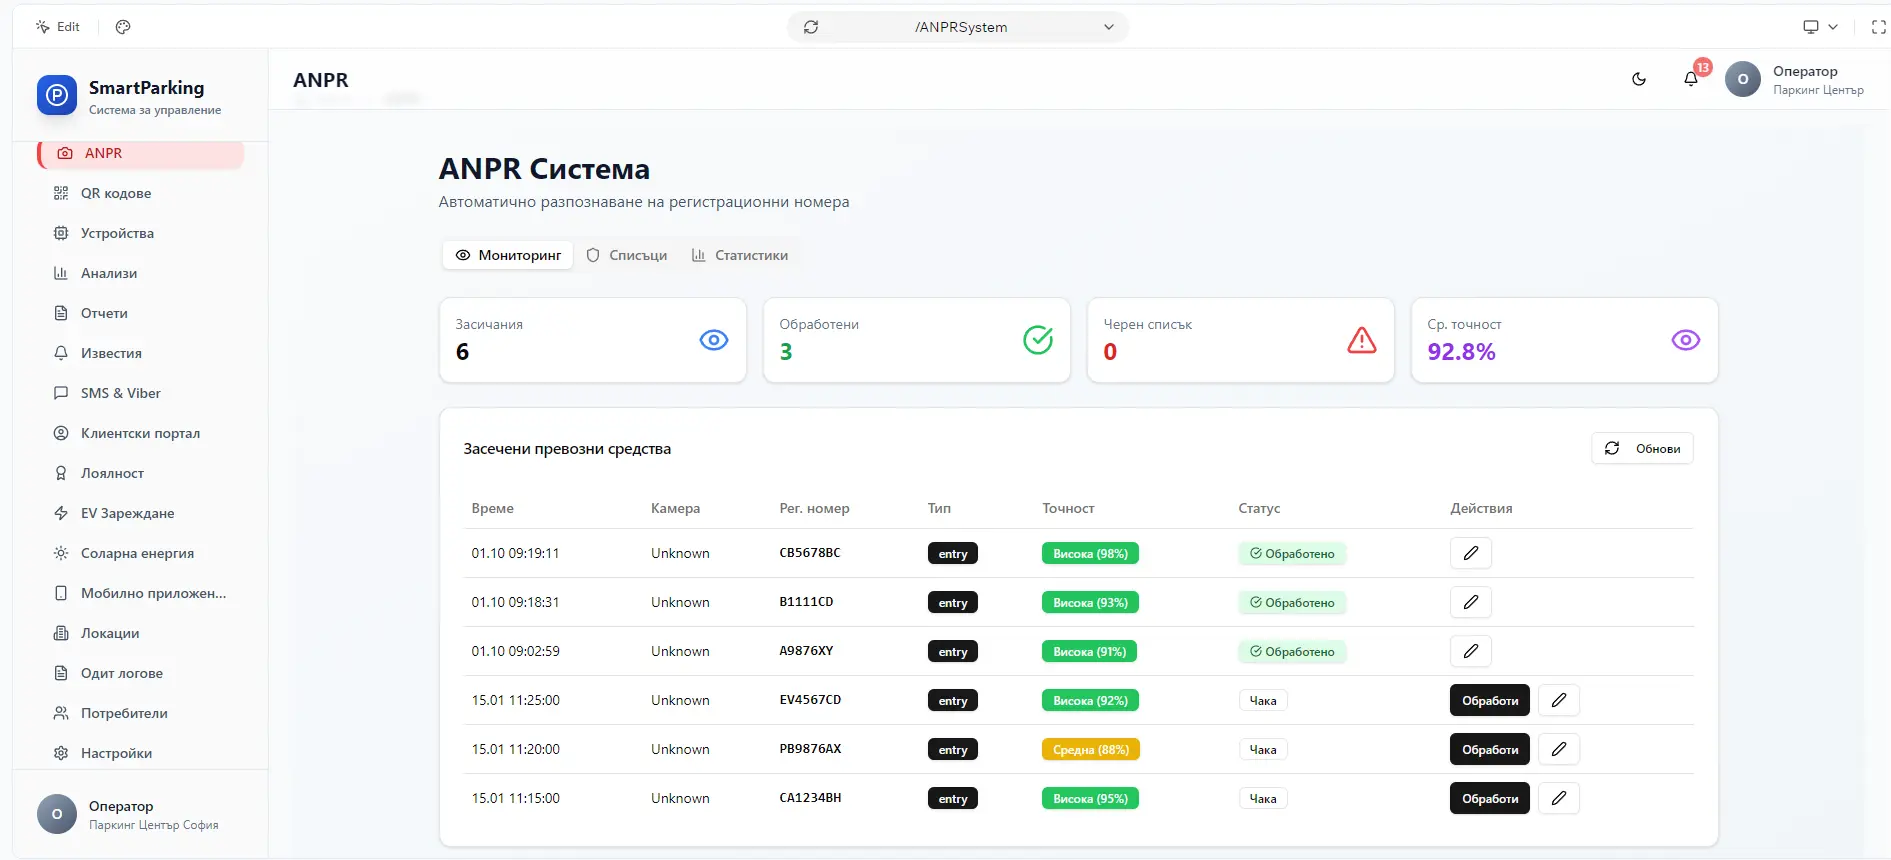Click the Одит логове document icon
Viewport: 1891px width, 860px height.
tap(61, 673)
